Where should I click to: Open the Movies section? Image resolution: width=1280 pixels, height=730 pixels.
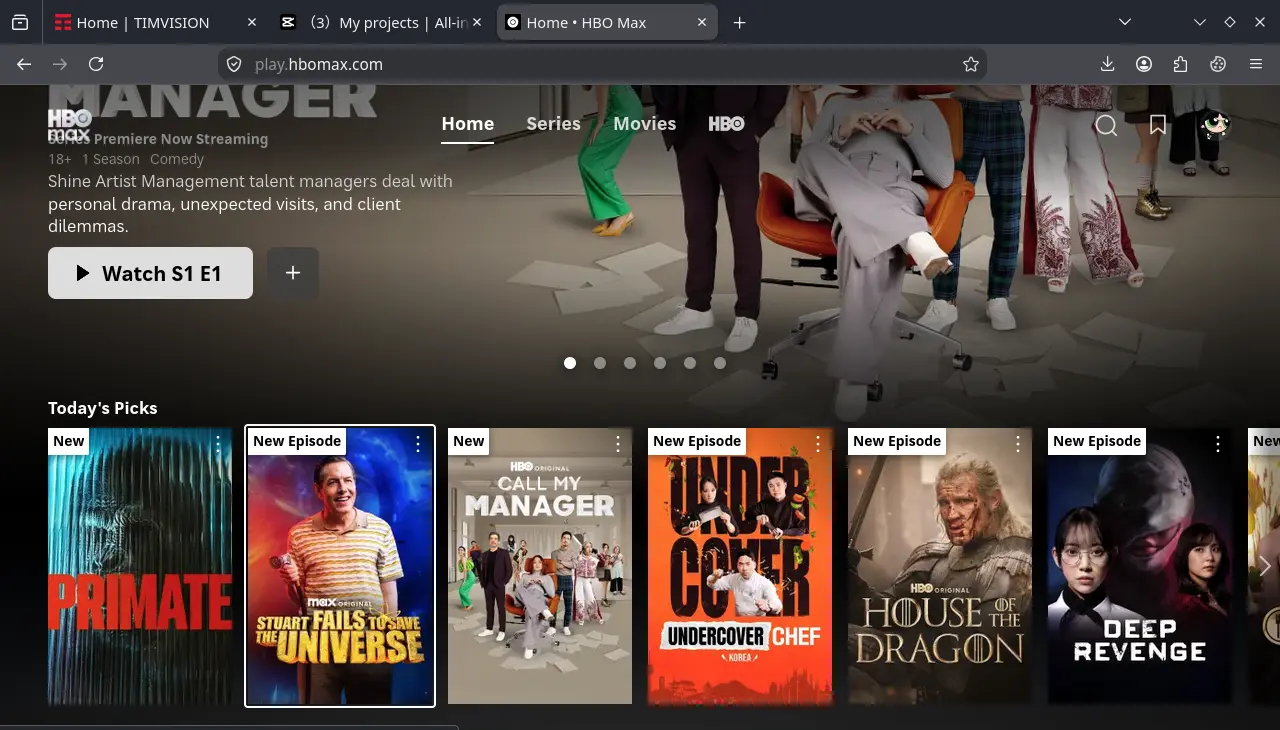[x=645, y=124]
